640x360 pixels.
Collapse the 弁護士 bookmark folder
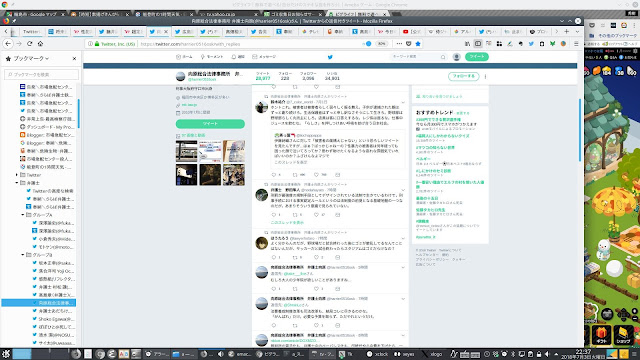coord(17,183)
